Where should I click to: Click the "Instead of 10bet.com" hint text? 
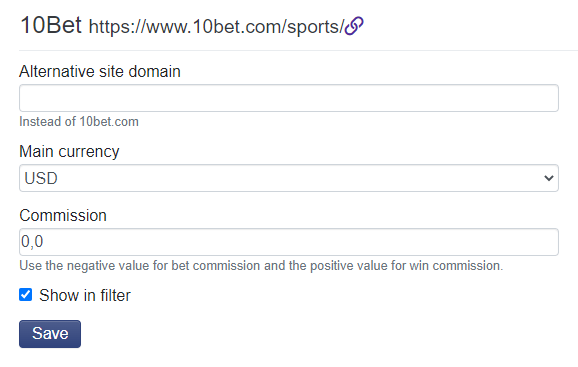tap(79, 122)
